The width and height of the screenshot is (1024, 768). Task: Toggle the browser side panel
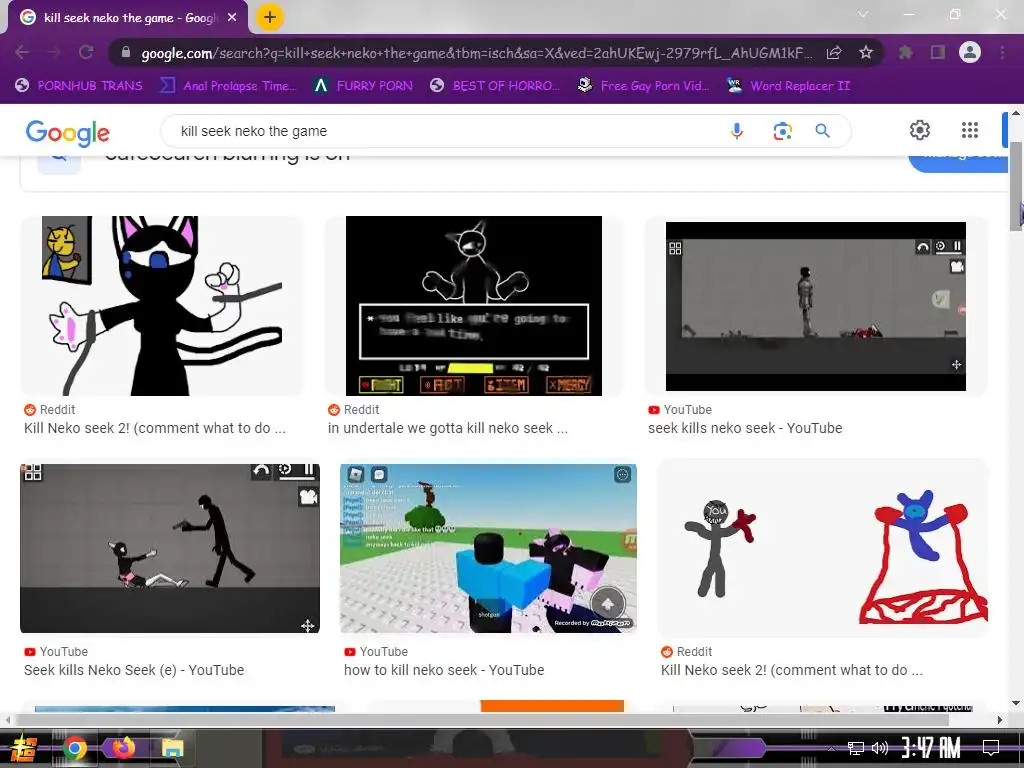click(938, 52)
